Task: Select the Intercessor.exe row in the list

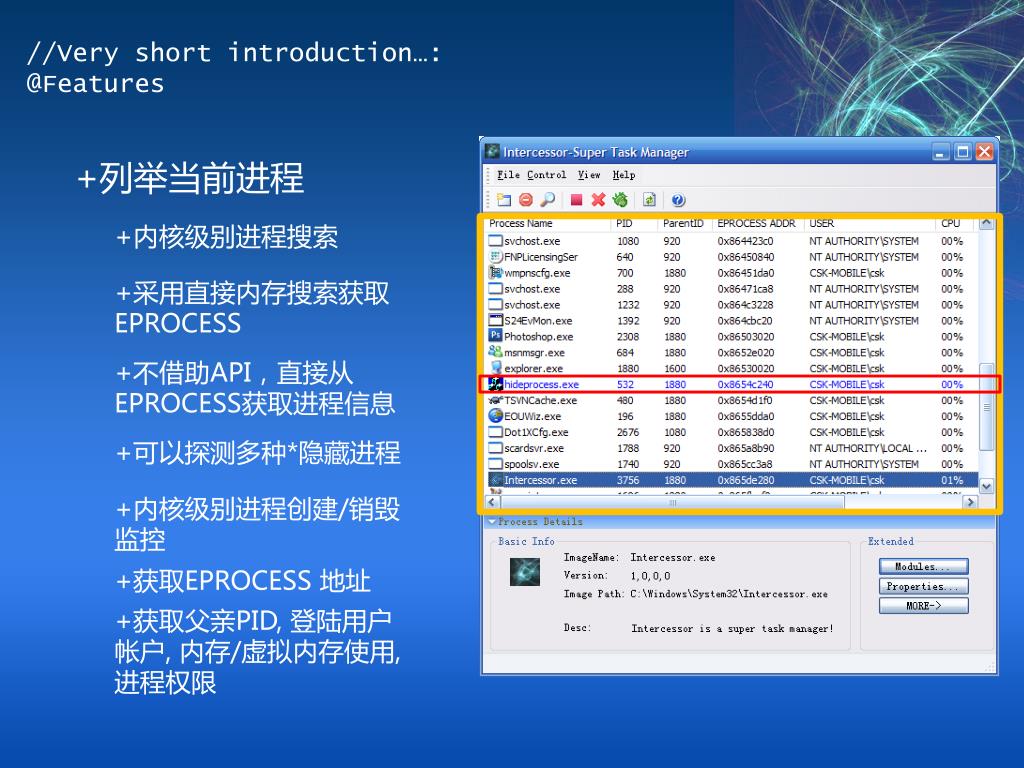Action: (732, 480)
